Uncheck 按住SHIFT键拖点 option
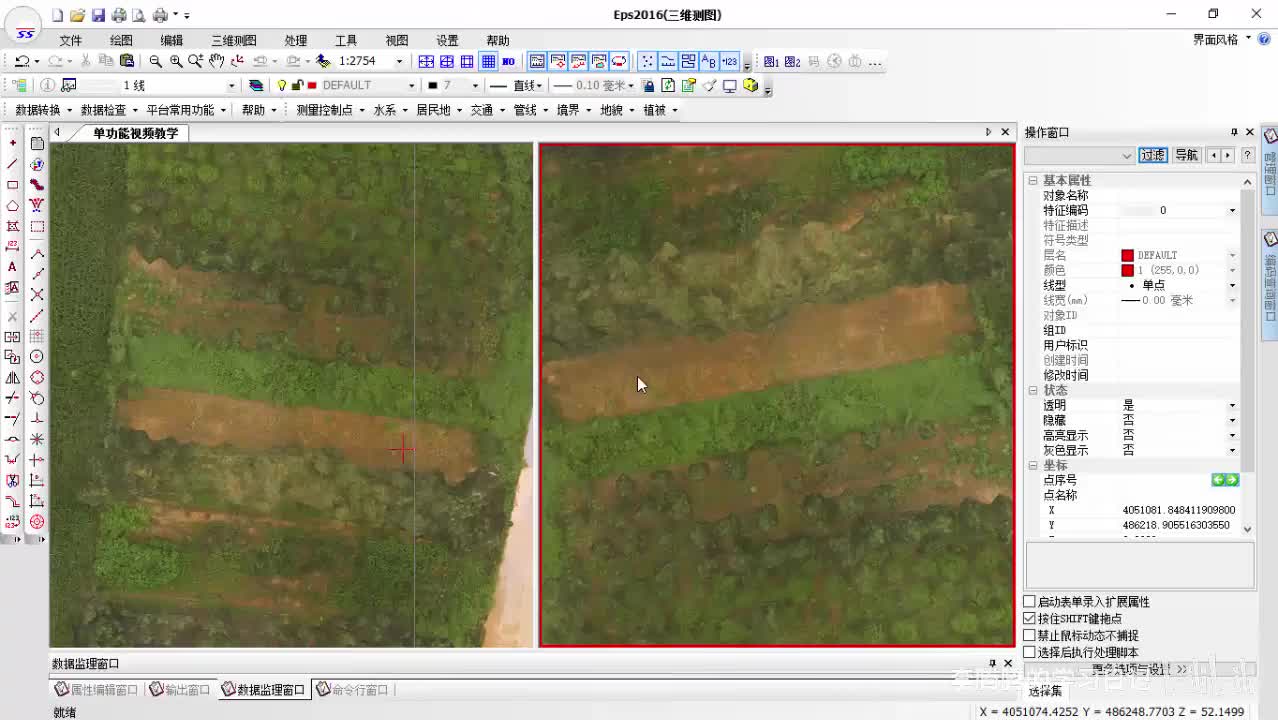Screen dimensions: 1278x720 pyautogui.click(x=1029, y=619)
